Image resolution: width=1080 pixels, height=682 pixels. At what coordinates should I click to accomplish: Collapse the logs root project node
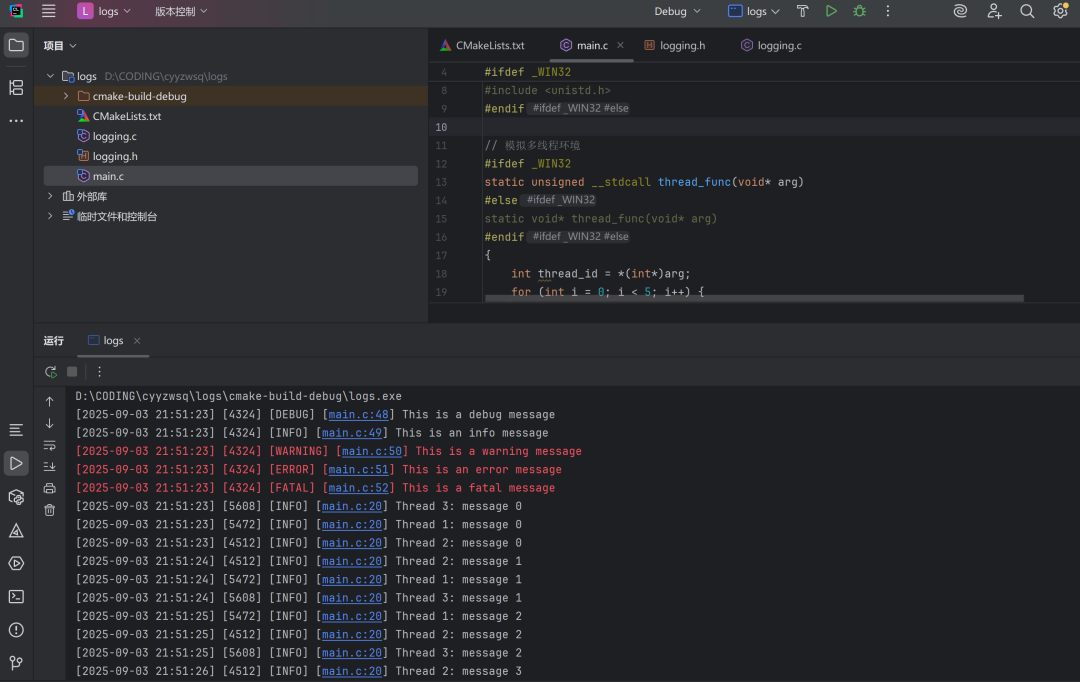coord(50,76)
